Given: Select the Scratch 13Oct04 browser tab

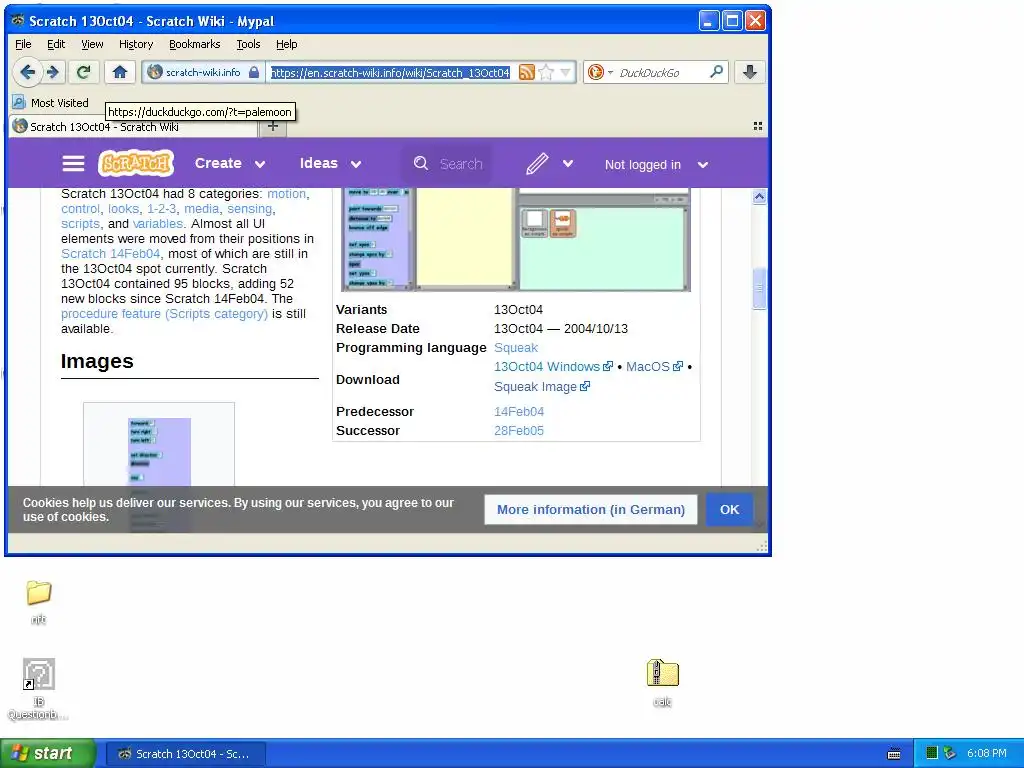Looking at the screenshot, I should coord(134,127).
